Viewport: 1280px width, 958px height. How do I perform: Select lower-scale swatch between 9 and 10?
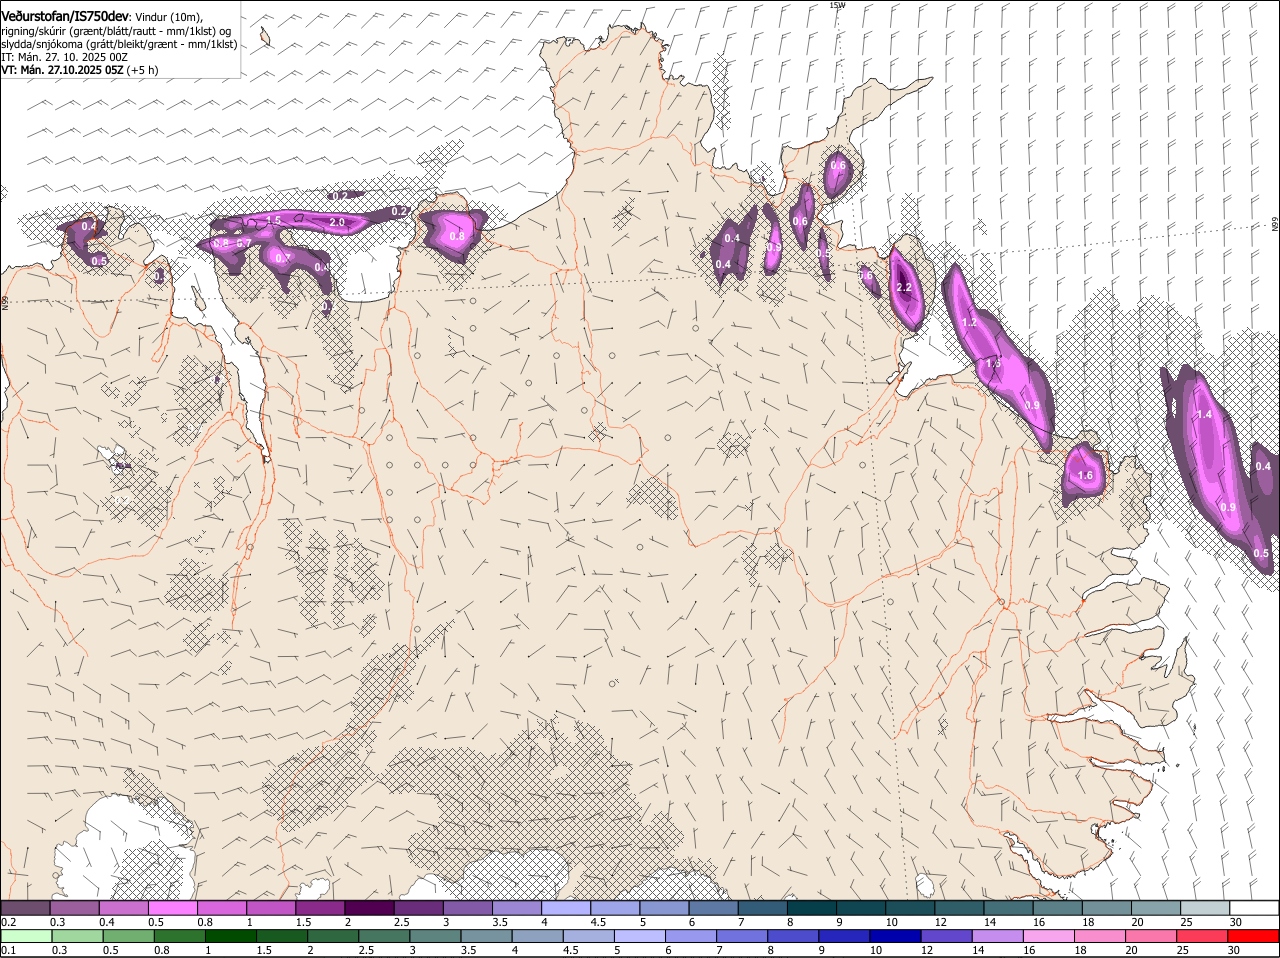845,936
